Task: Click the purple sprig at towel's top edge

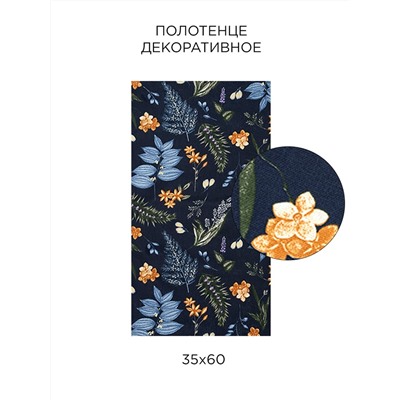Action: click(x=222, y=94)
